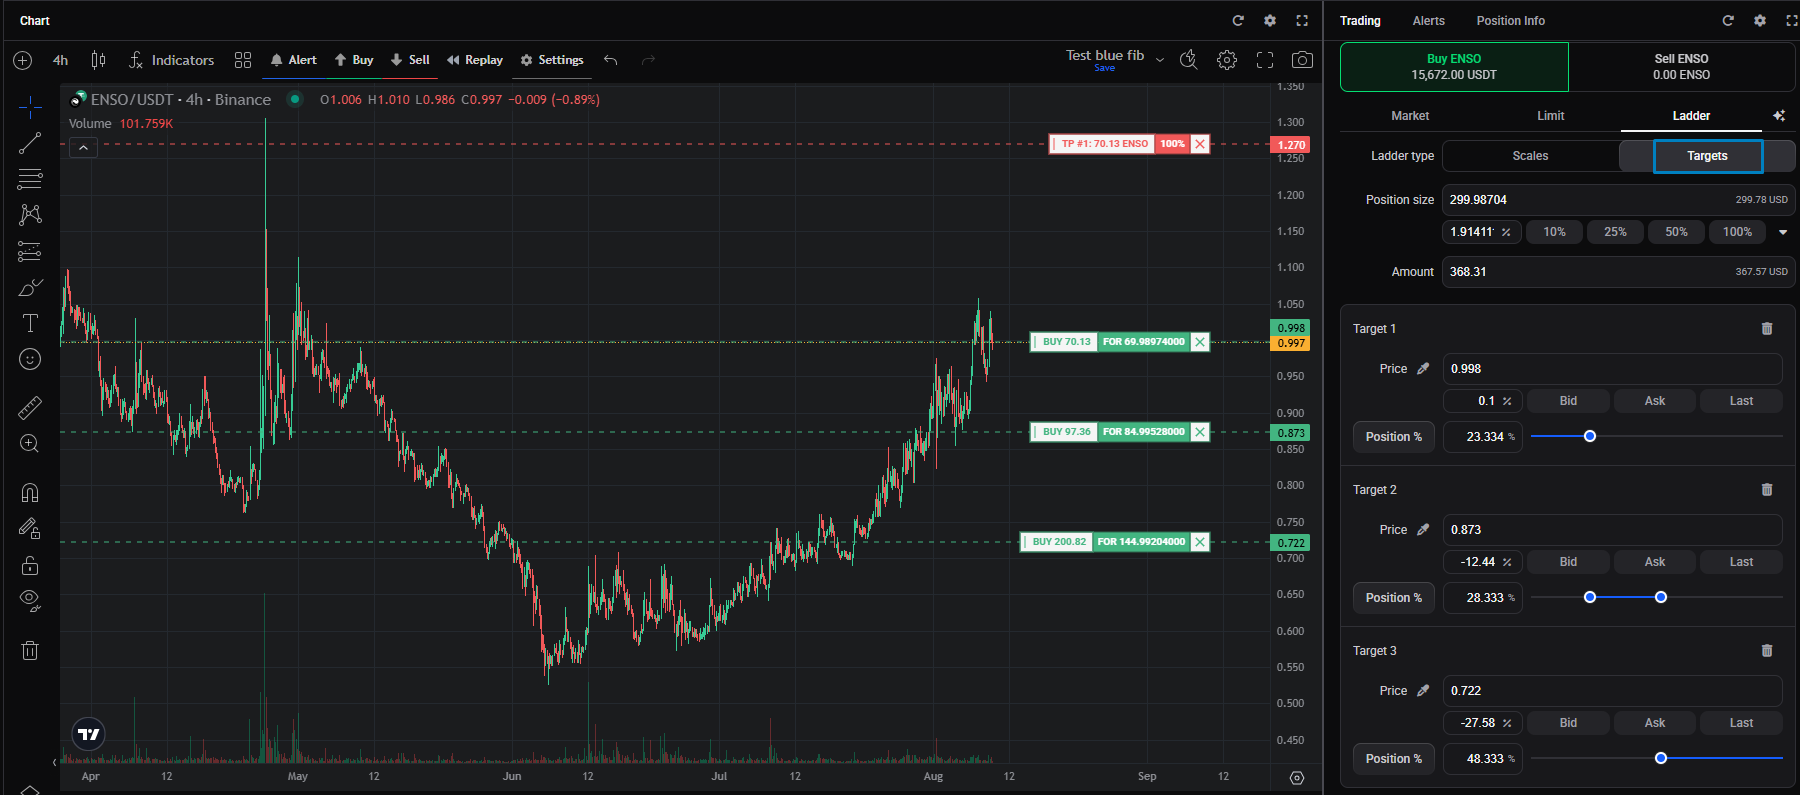Switch to the Alerts tab
This screenshot has width=1800, height=795.
1428,20
